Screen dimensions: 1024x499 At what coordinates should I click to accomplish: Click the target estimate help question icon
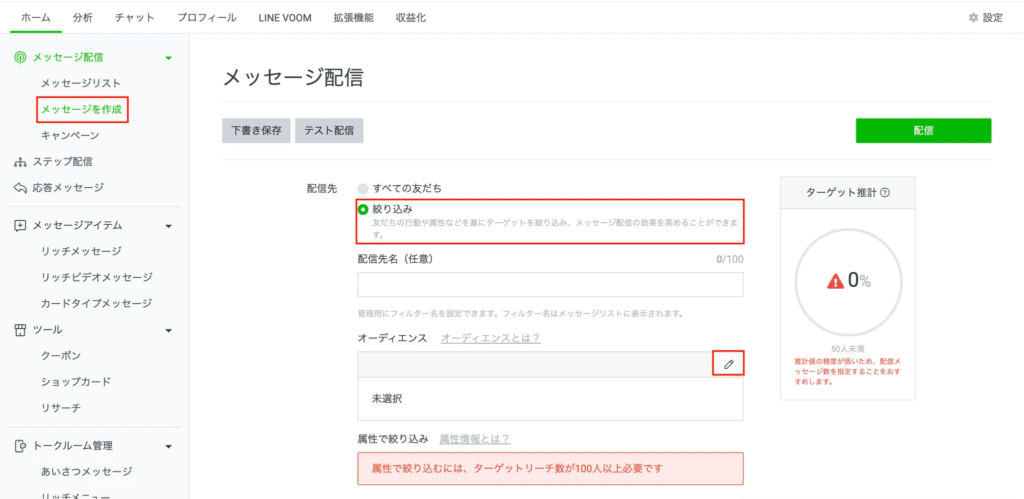885,193
